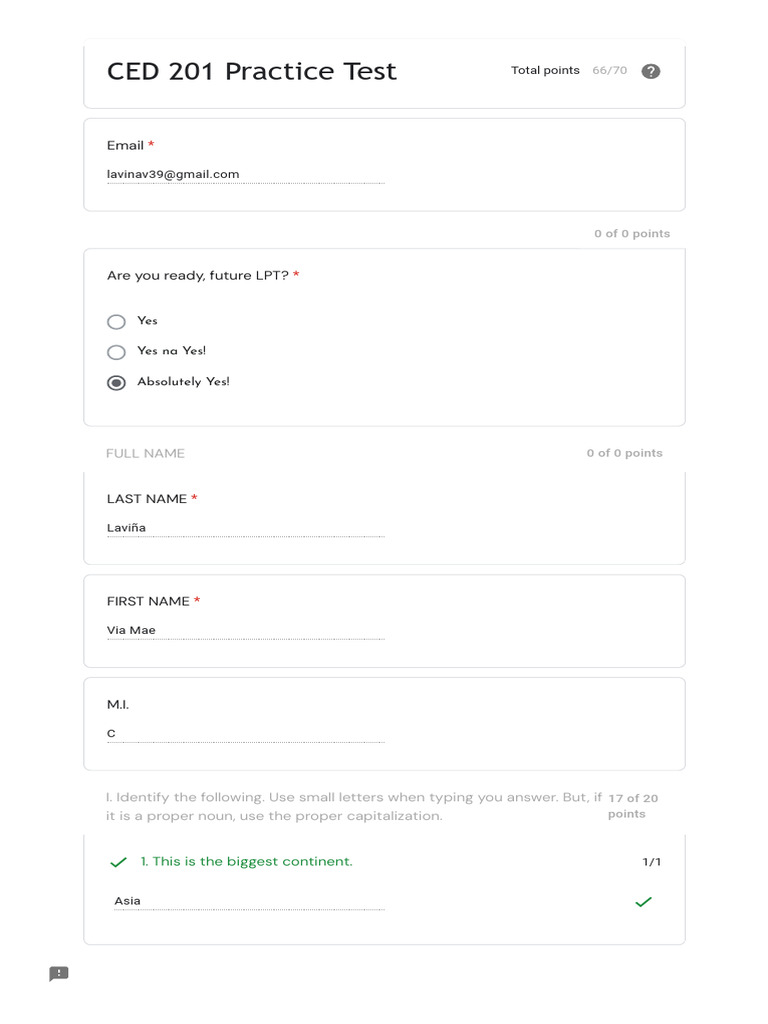
Task: Click green checkmark beside question 1
Action: [x=119, y=862]
